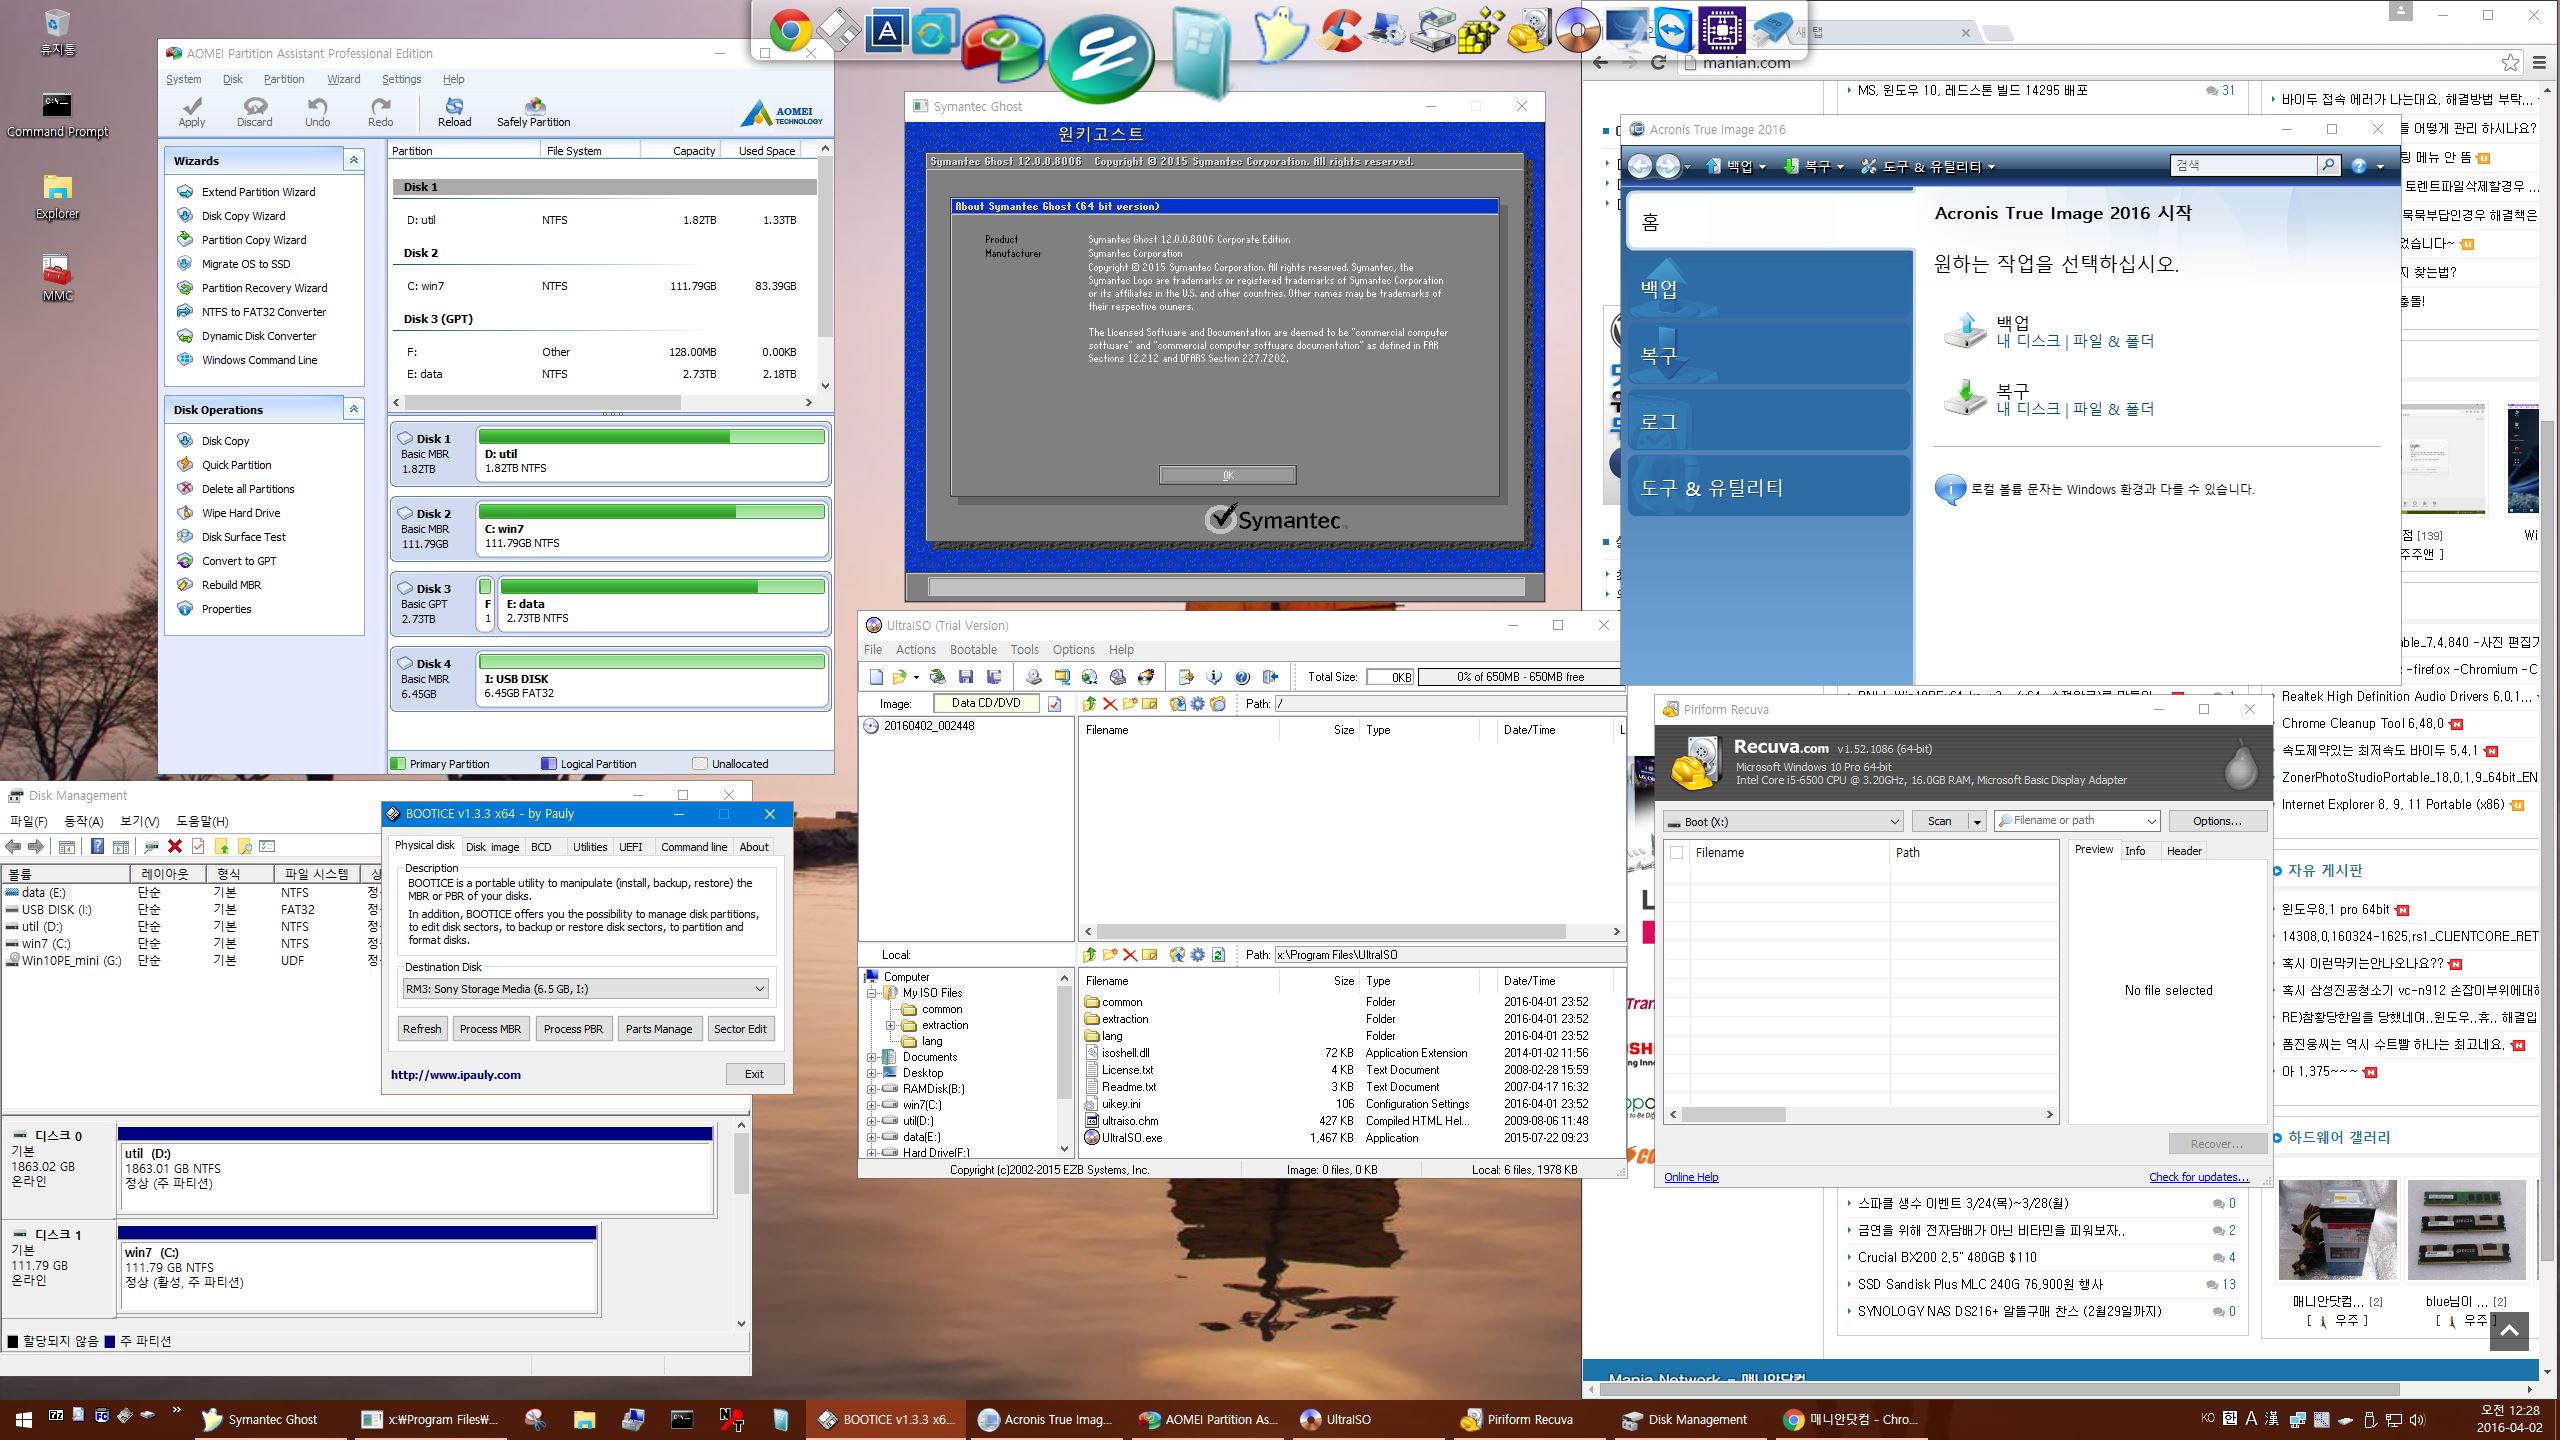
Task: Click the Acronis search magnifier icon
Action: tap(2329, 165)
